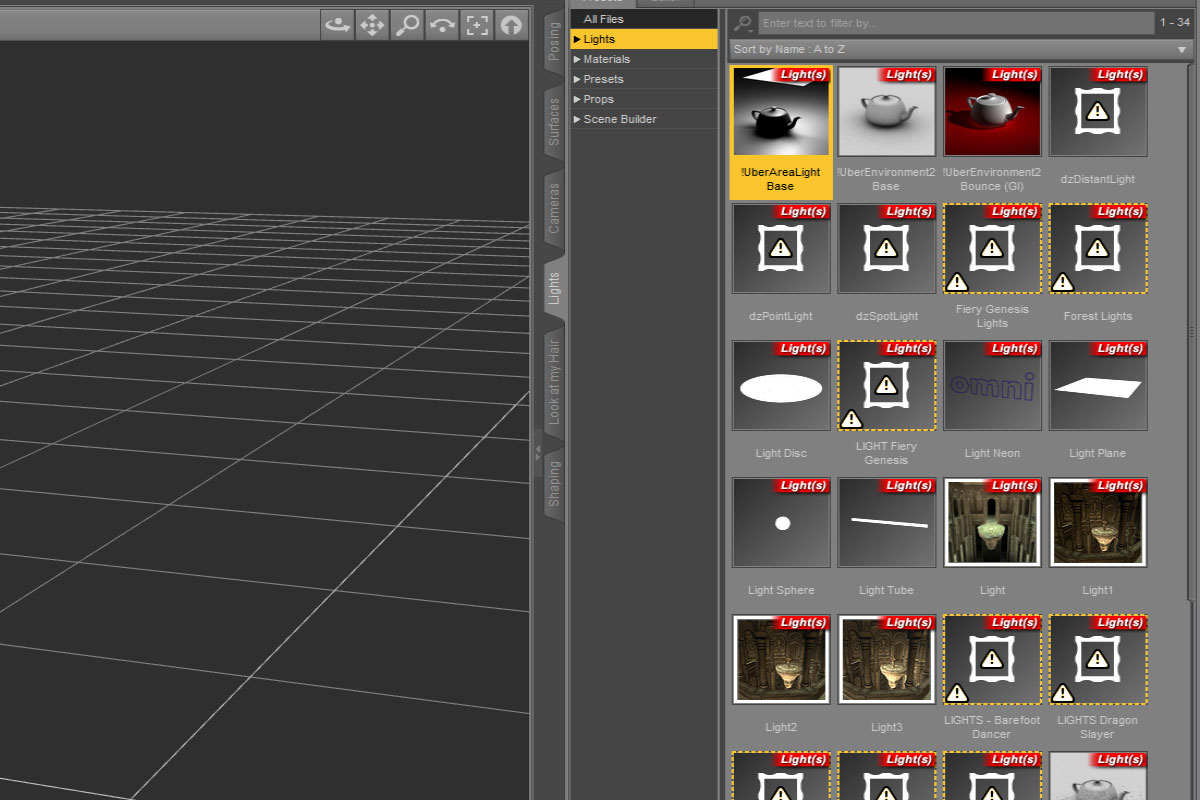Select the Light Disc preset thumbnail
The height and width of the screenshot is (800, 1200).
(x=781, y=385)
